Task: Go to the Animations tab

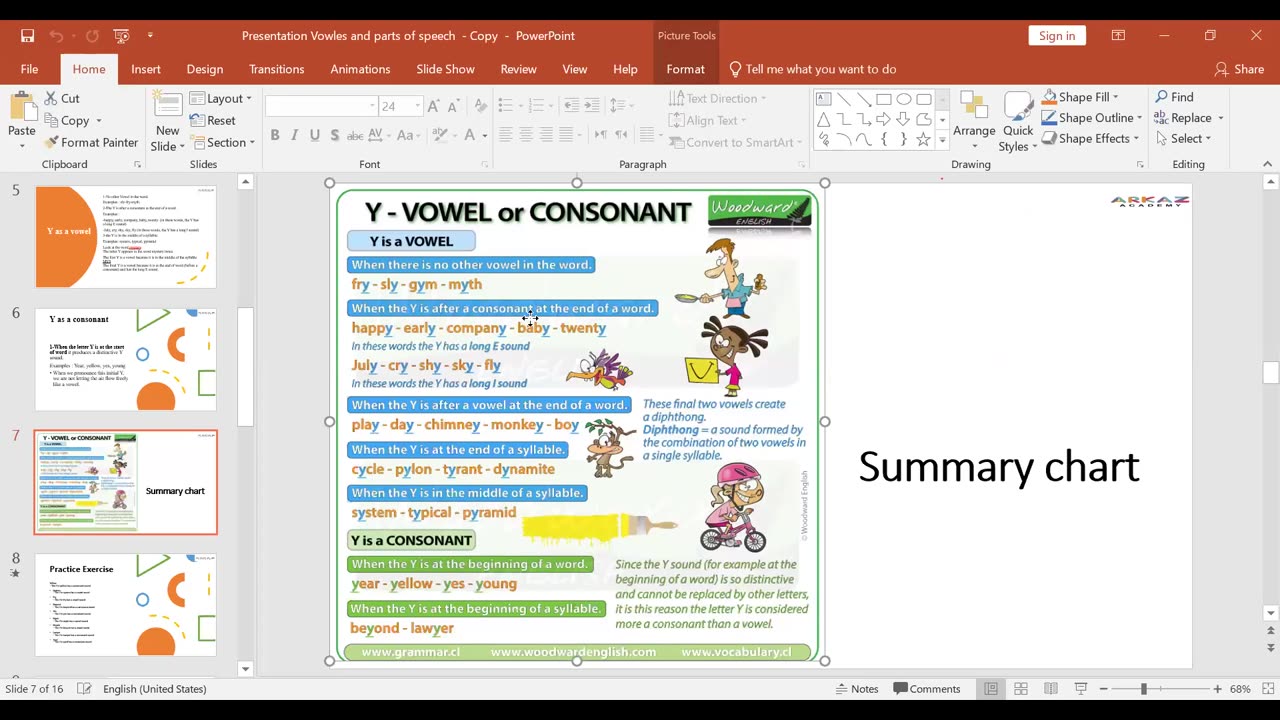Action: click(x=360, y=69)
